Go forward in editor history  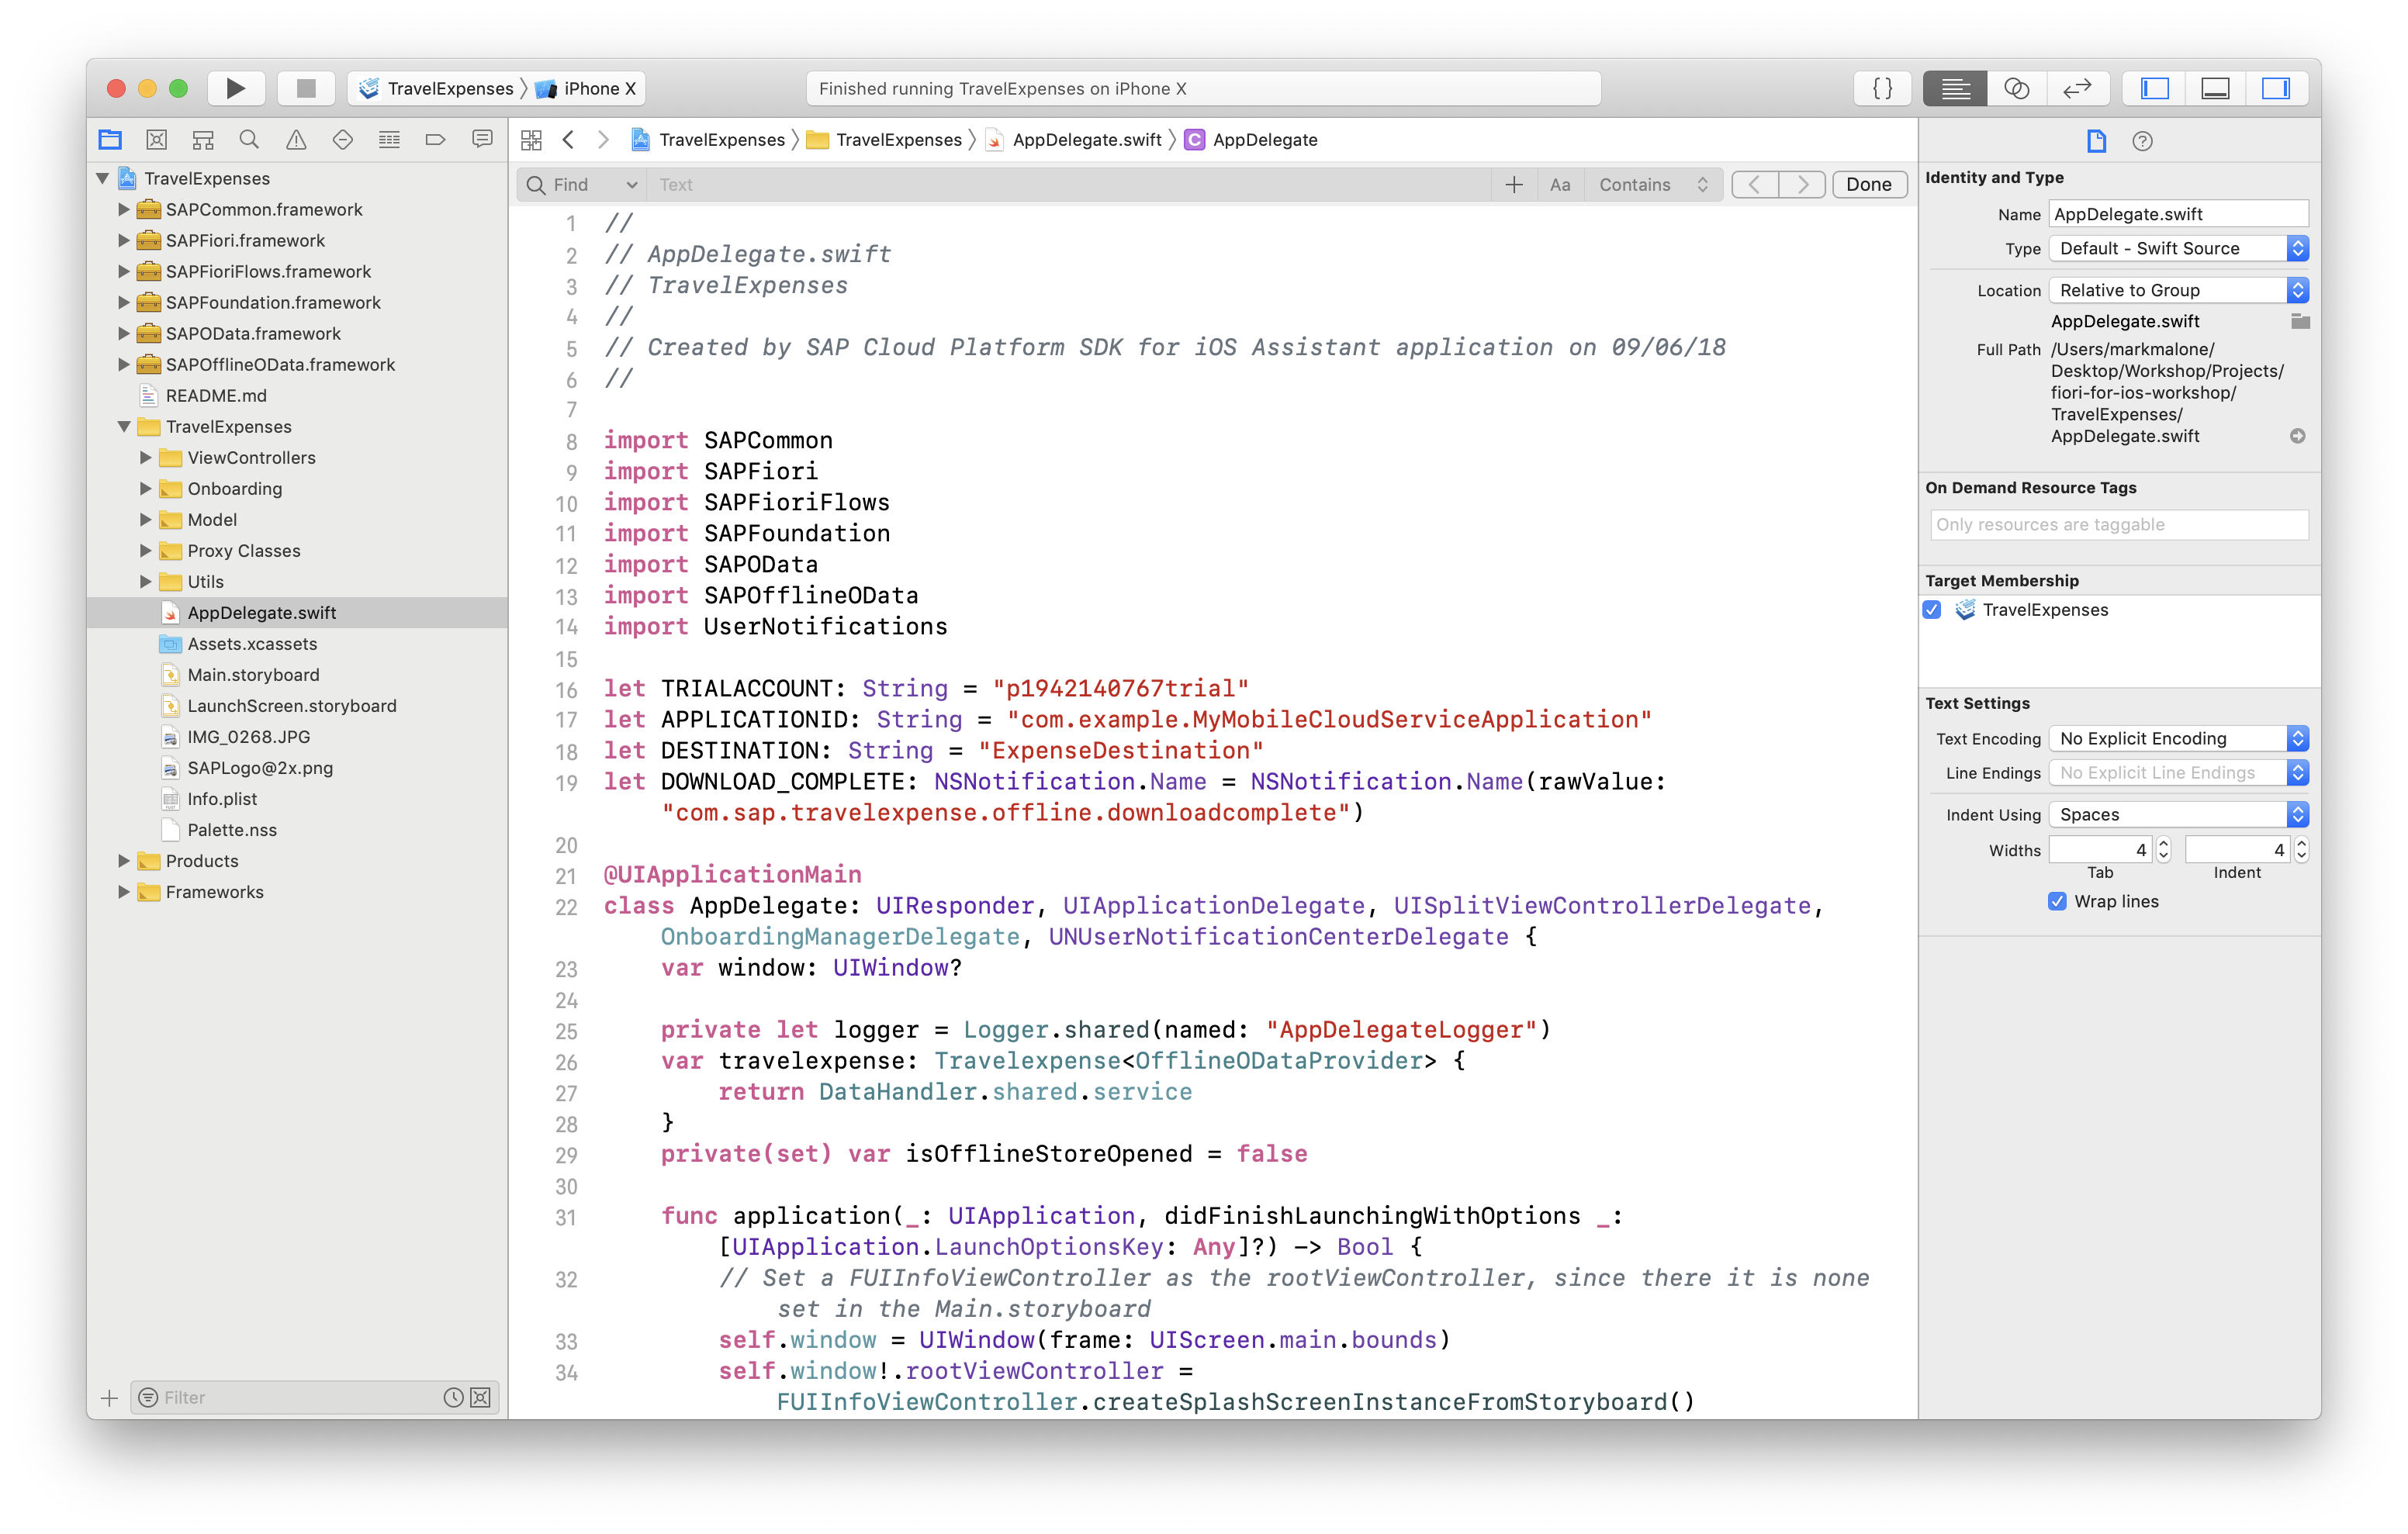click(x=603, y=140)
